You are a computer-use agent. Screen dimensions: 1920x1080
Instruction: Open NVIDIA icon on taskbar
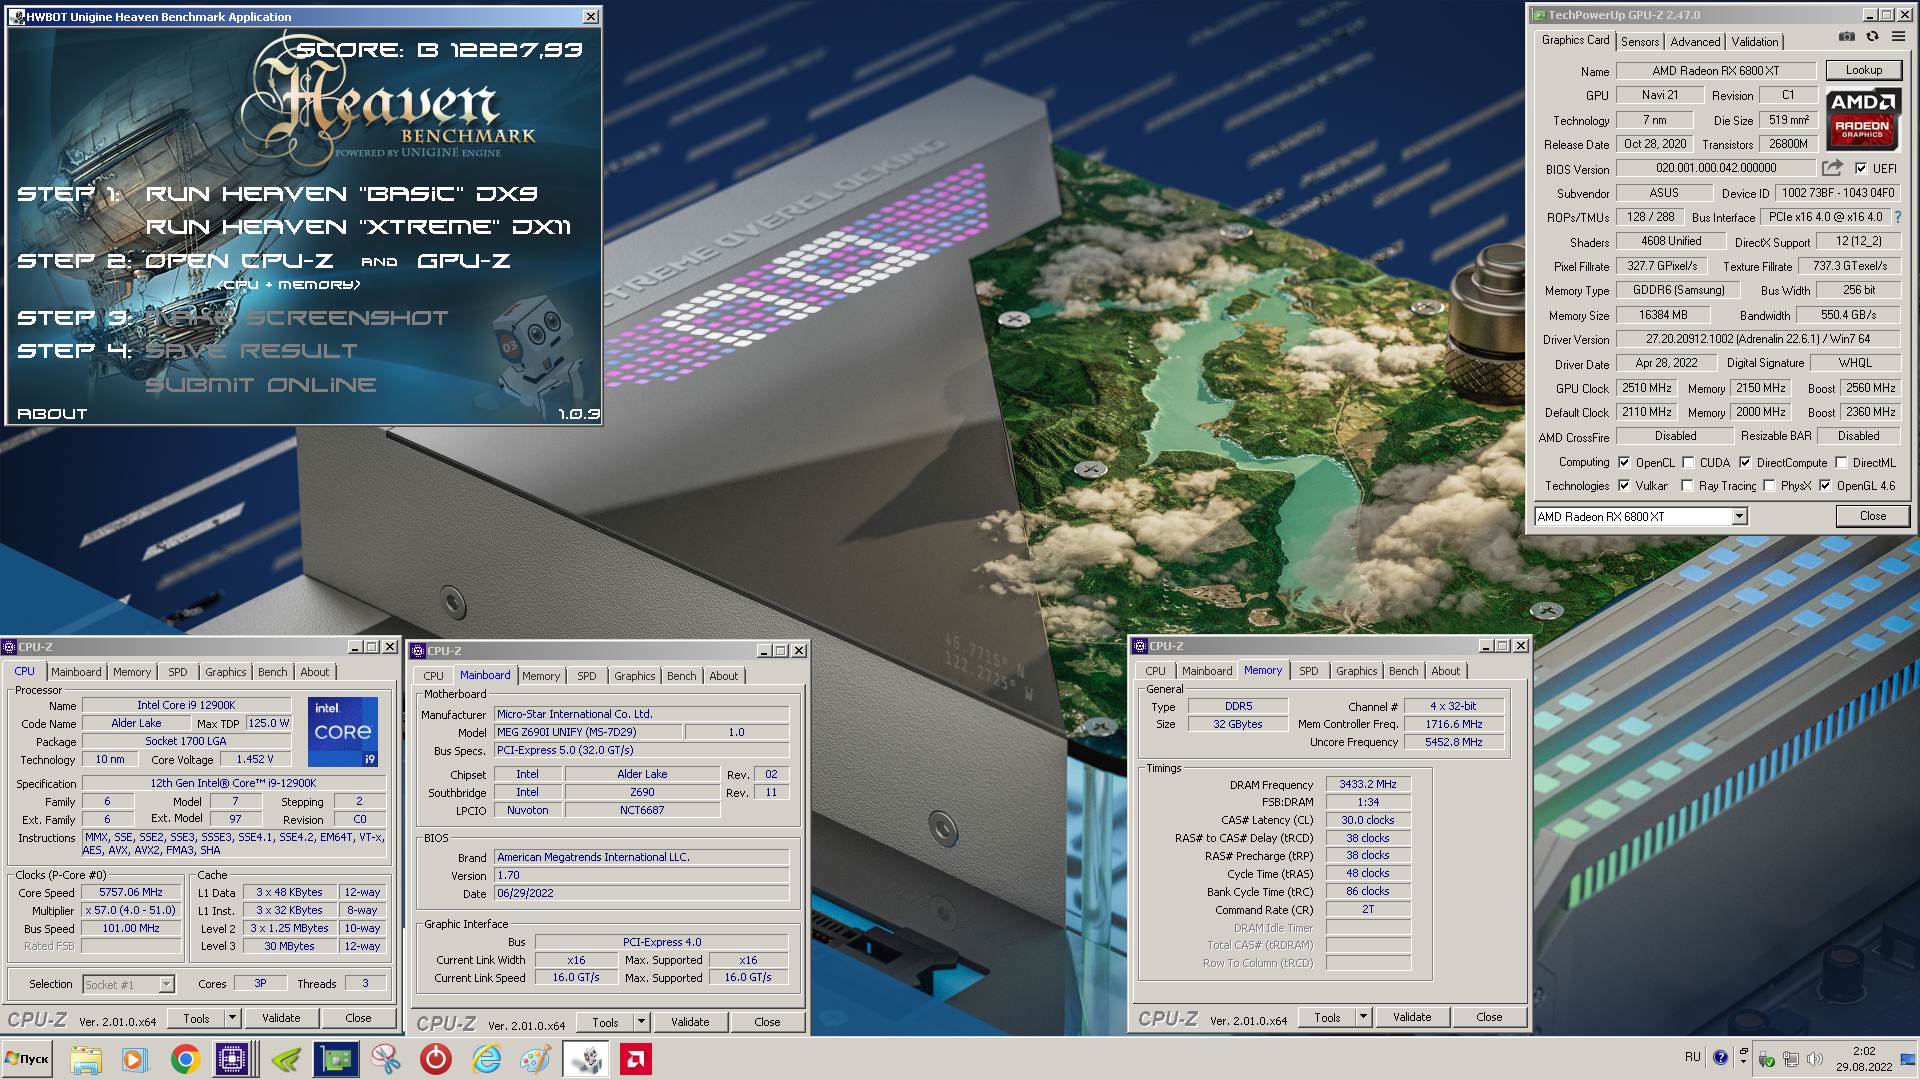click(286, 1059)
